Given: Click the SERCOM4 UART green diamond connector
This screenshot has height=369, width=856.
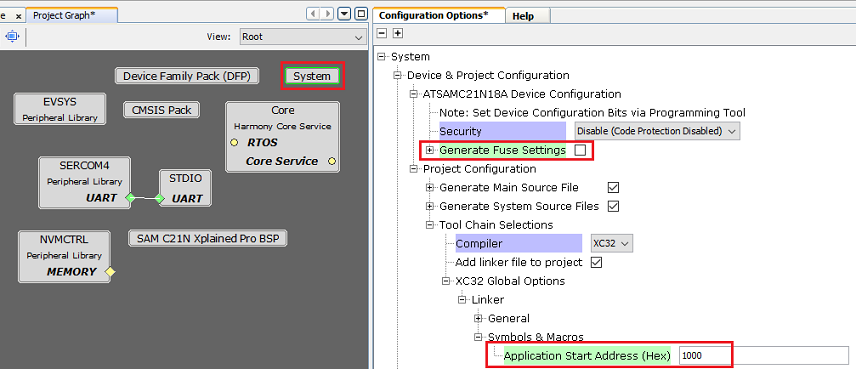Looking at the screenshot, I should click(x=130, y=198).
